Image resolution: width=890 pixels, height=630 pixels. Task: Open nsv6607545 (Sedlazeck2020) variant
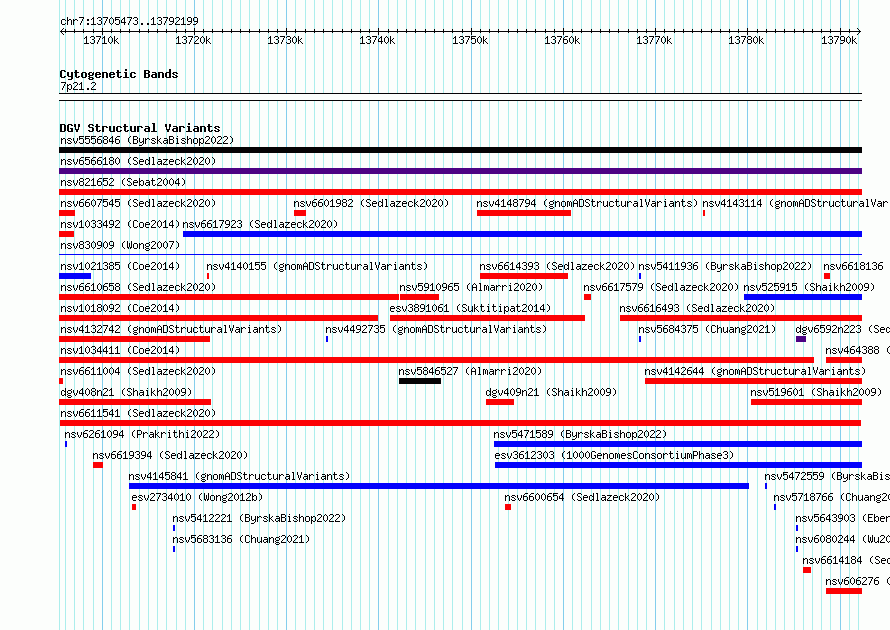tap(138, 203)
